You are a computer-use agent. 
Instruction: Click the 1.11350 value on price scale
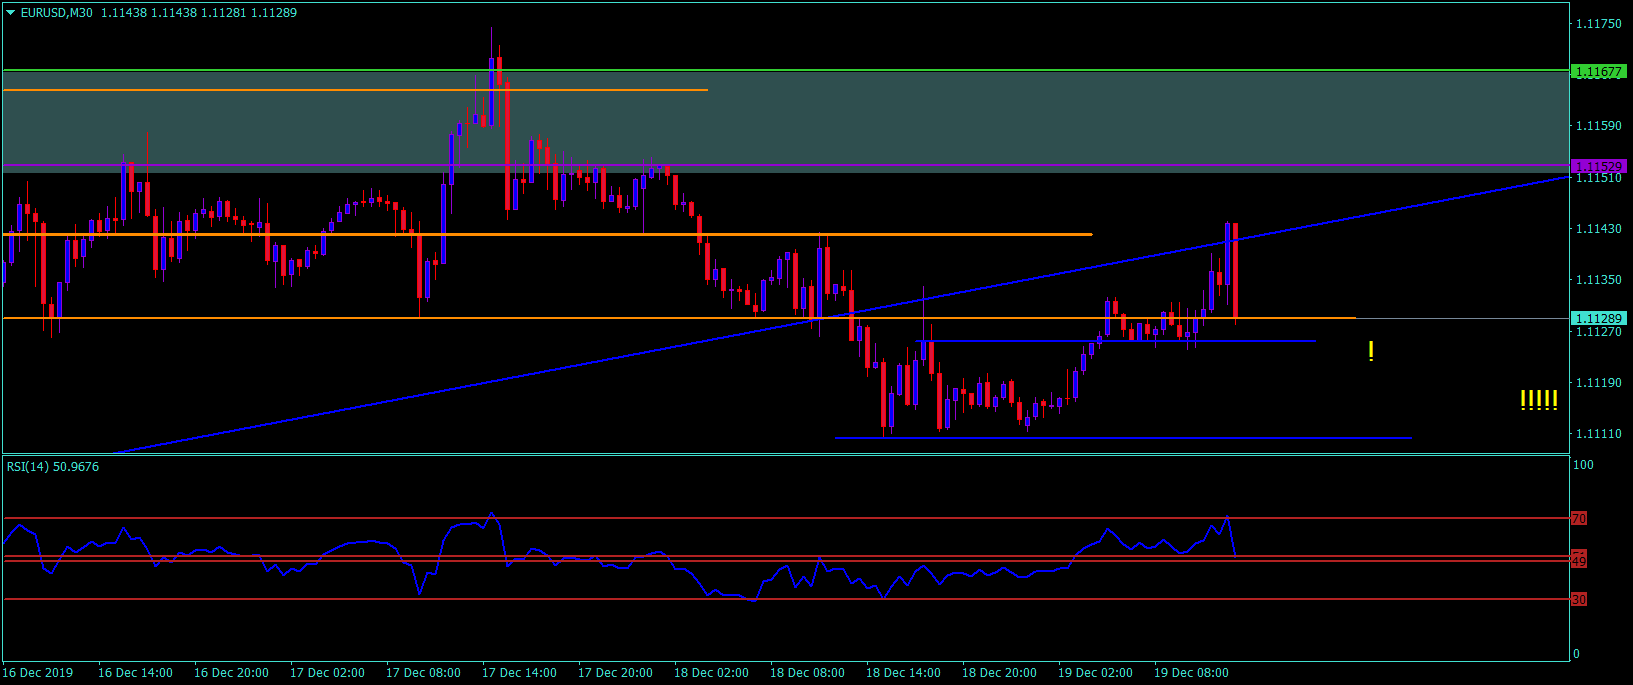click(1598, 280)
